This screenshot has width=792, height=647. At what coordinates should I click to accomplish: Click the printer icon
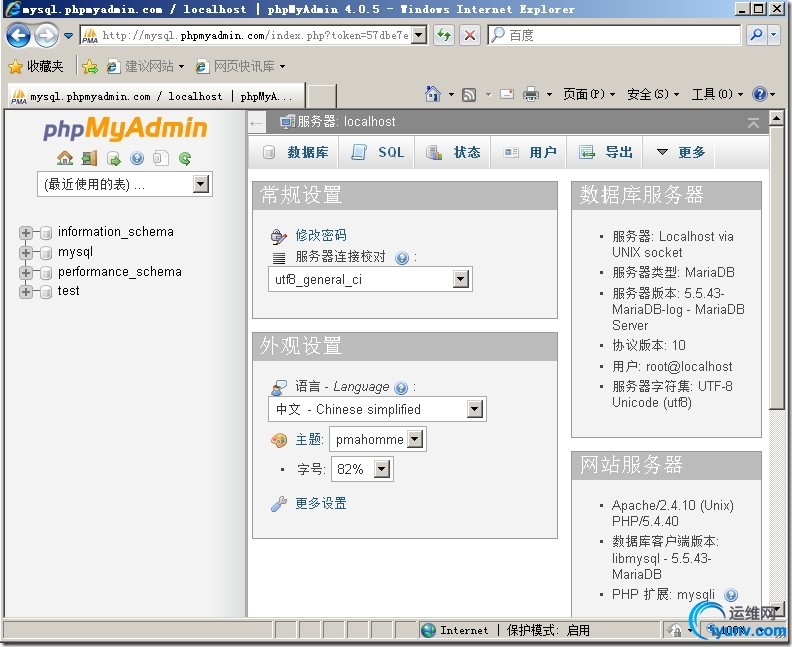coord(531,94)
